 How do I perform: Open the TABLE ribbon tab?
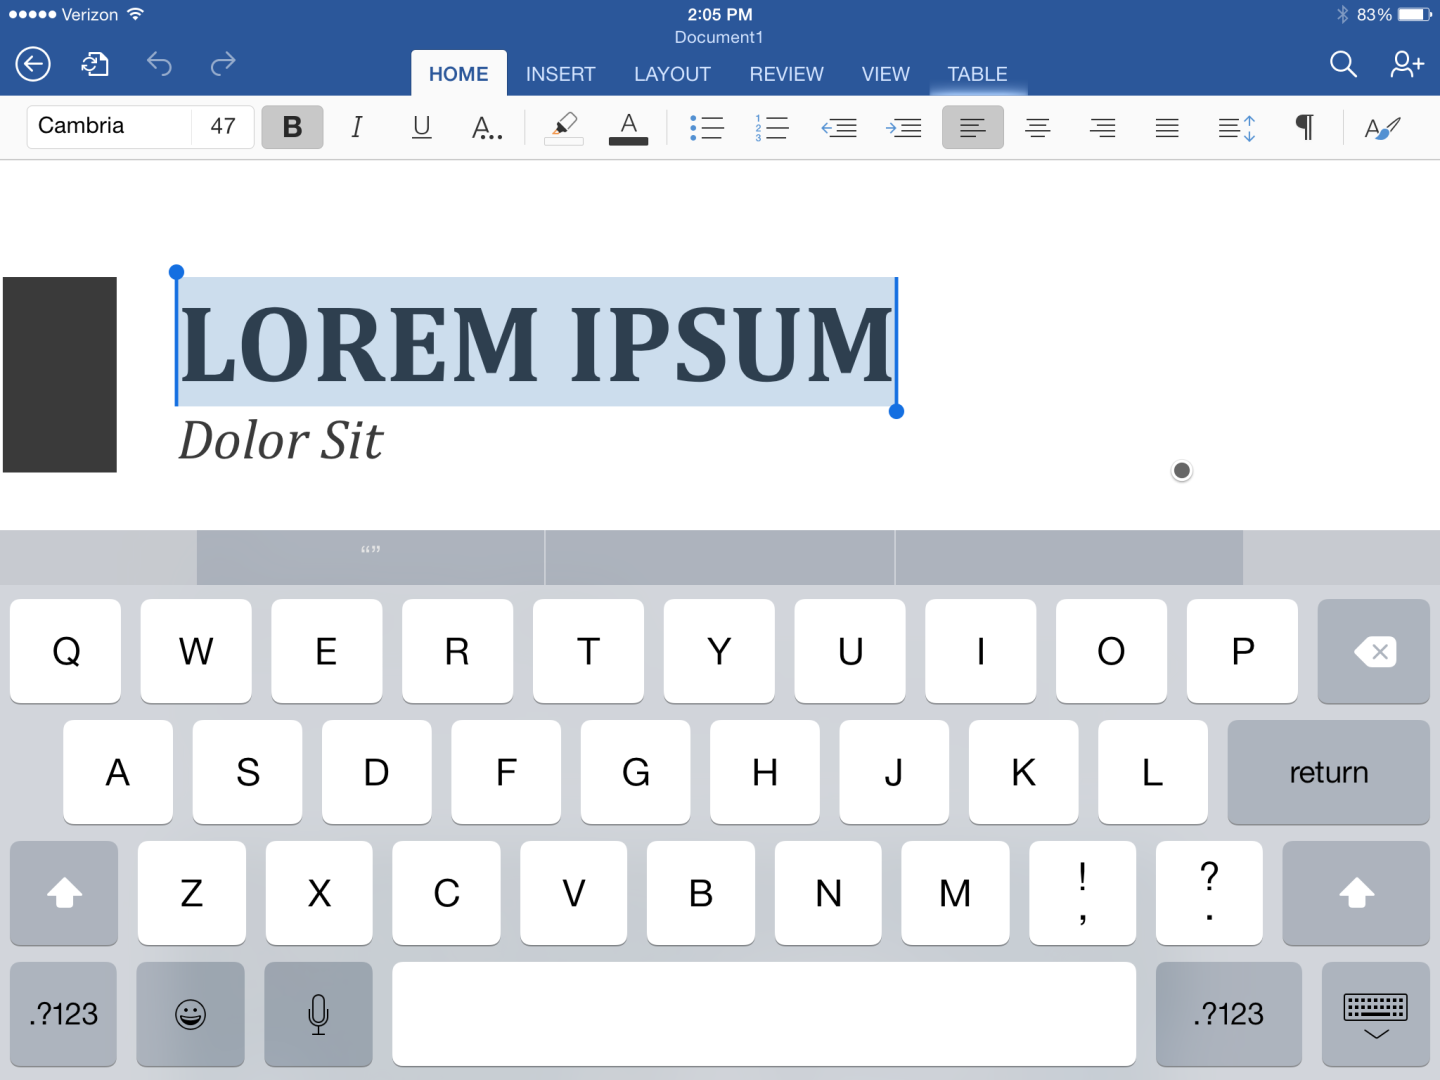977,73
